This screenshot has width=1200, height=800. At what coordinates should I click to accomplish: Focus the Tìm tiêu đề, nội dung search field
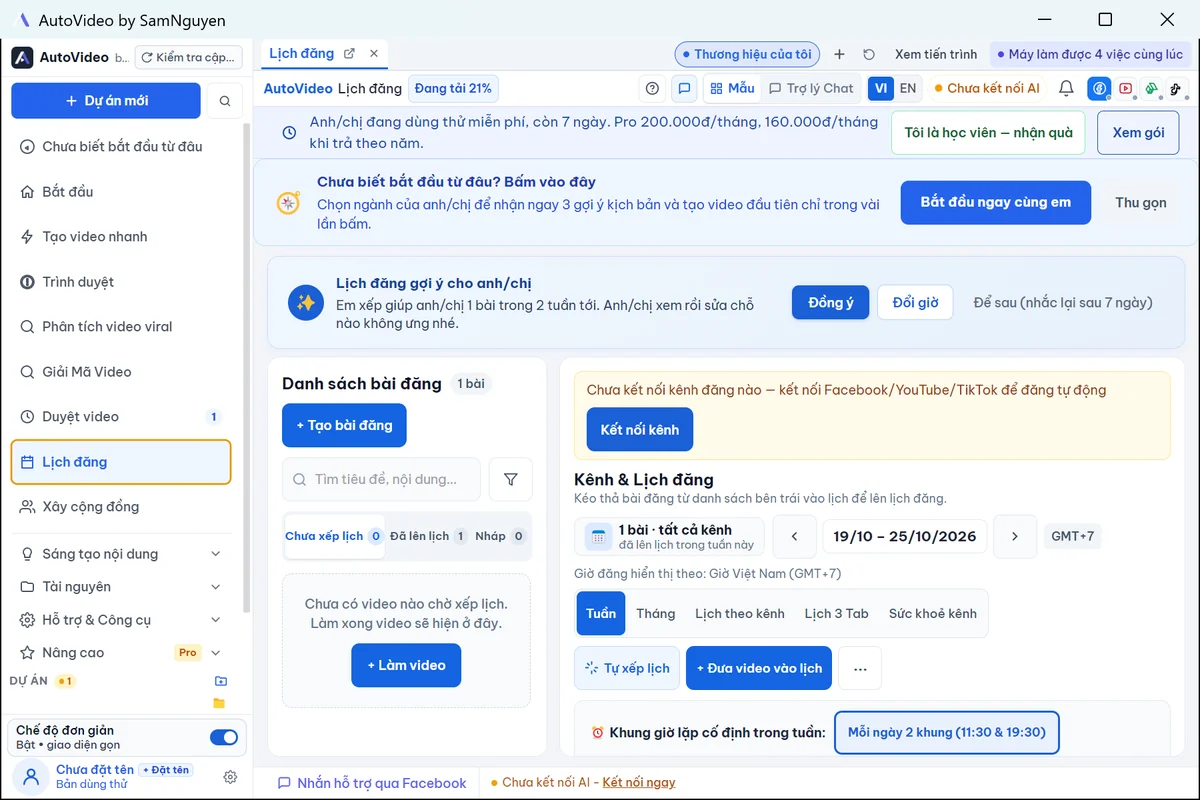[382, 480]
